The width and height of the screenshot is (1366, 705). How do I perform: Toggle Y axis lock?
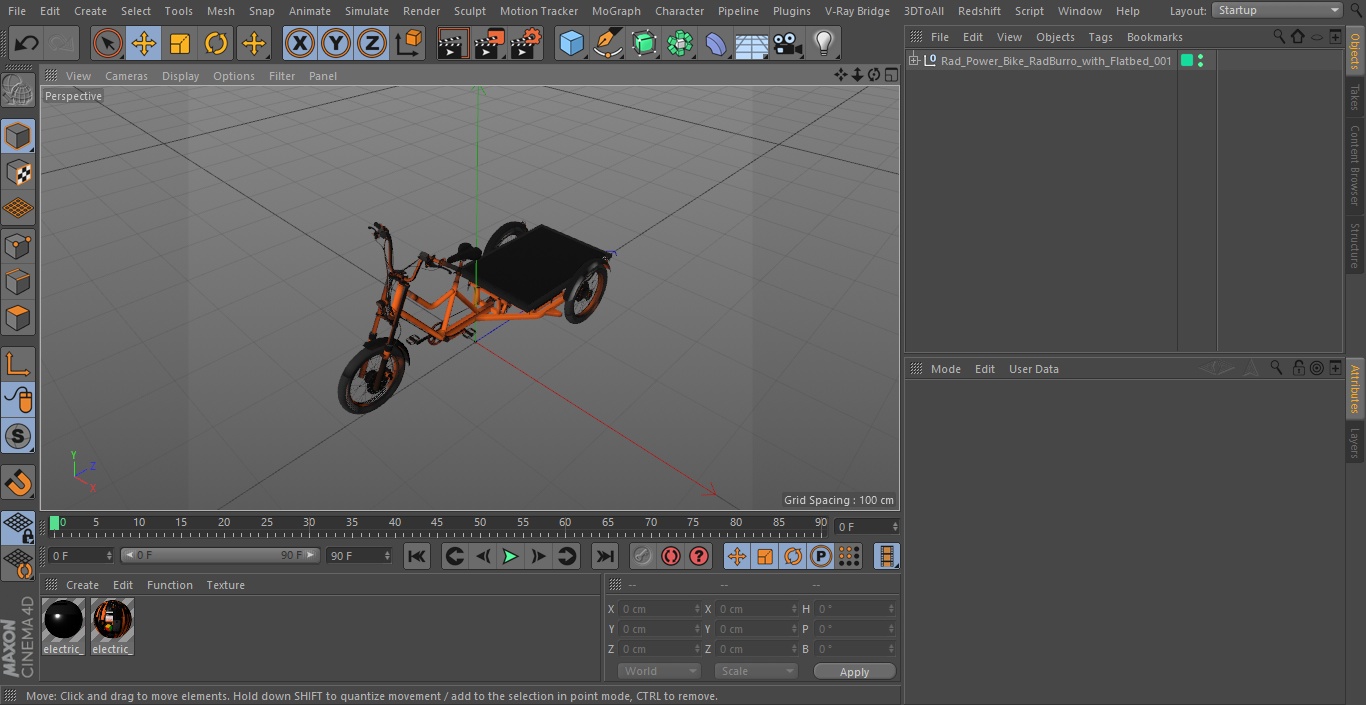click(336, 44)
